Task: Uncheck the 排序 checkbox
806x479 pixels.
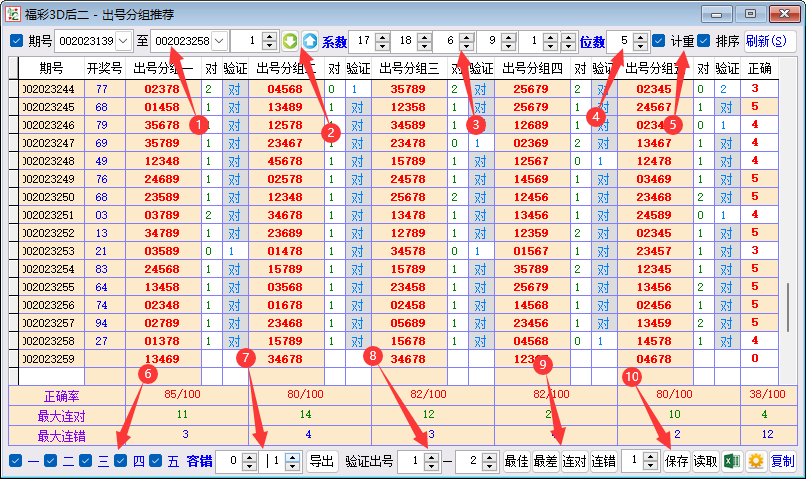Action: 704,41
